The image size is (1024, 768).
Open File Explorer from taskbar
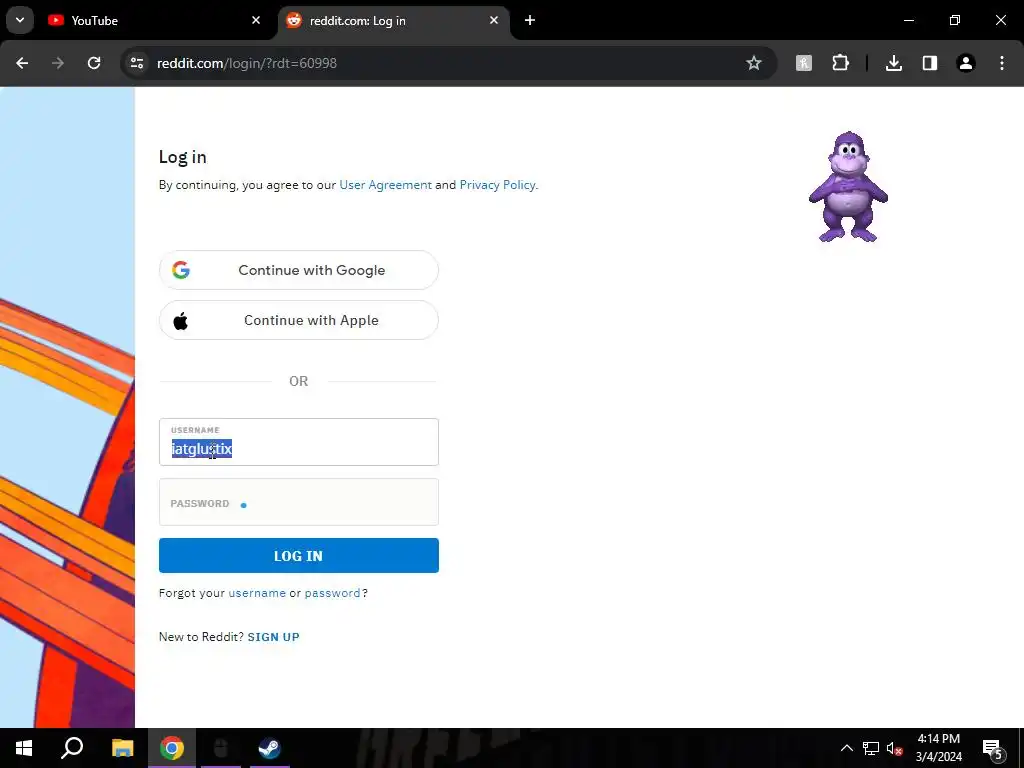point(122,748)
